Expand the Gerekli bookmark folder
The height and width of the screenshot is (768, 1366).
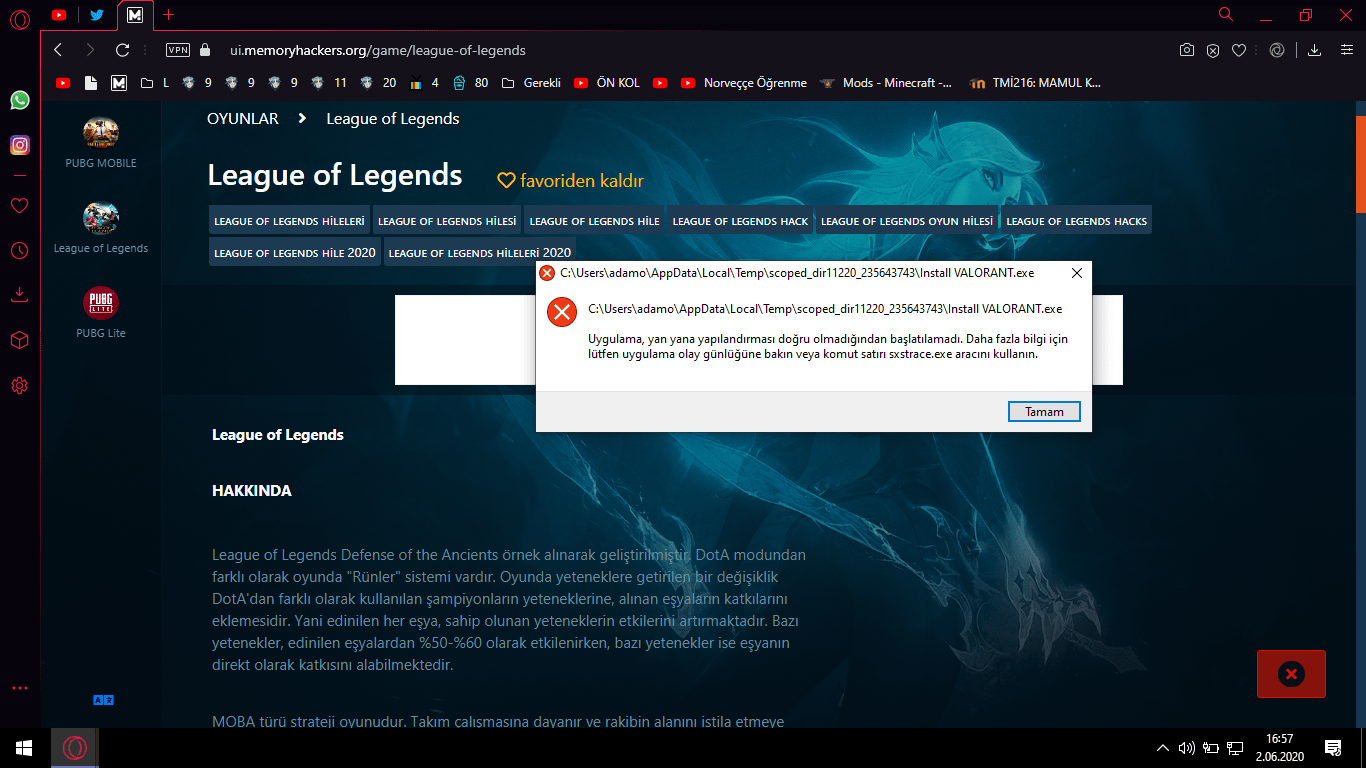tap(531, 83)
